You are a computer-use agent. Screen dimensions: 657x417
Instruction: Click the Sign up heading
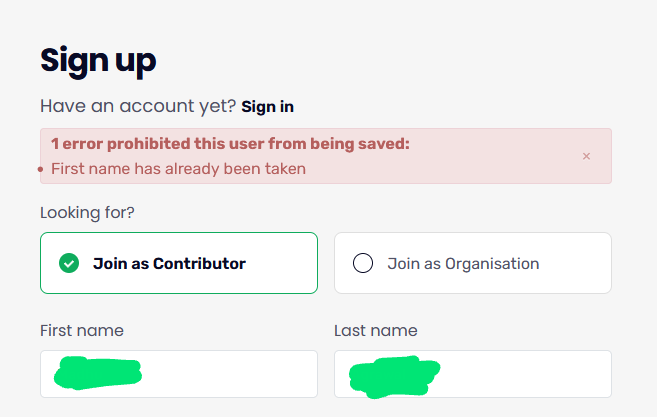click(x=98, y=61)
